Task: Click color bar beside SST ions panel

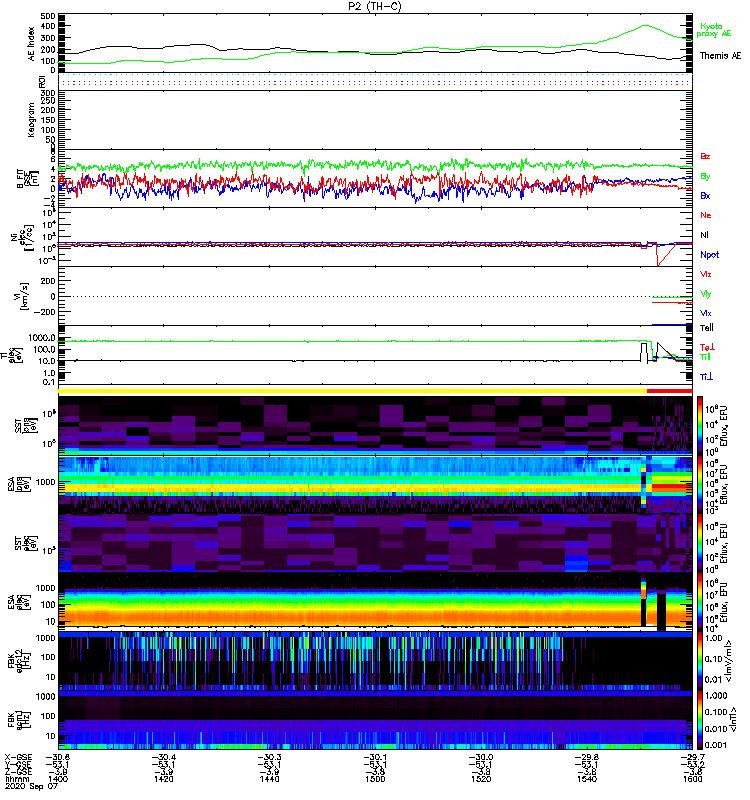Action: tap(700, 425)
